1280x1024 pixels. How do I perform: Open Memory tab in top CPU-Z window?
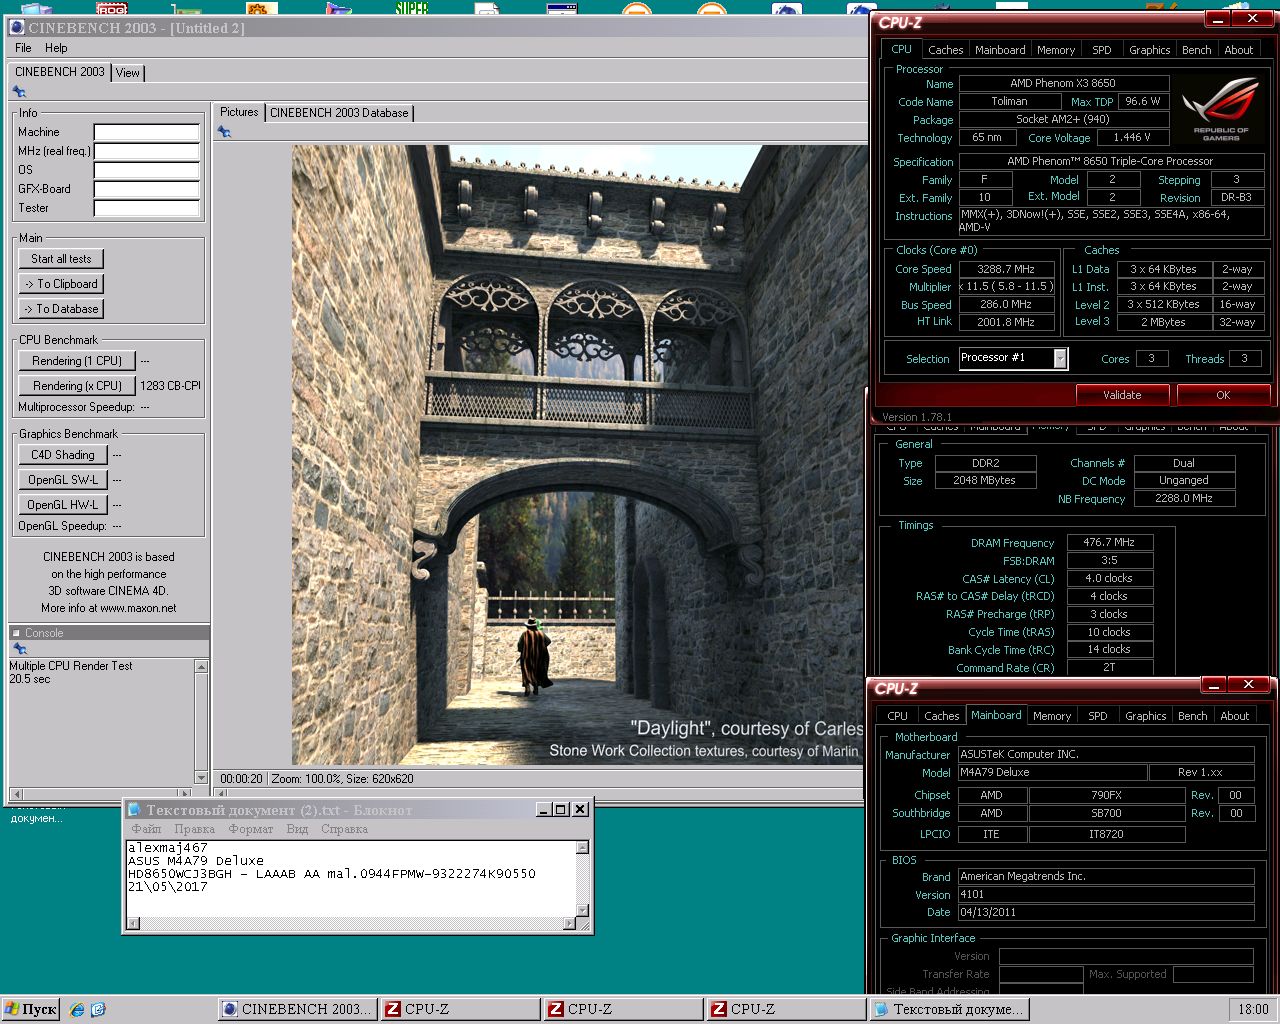pos(1056,50)
